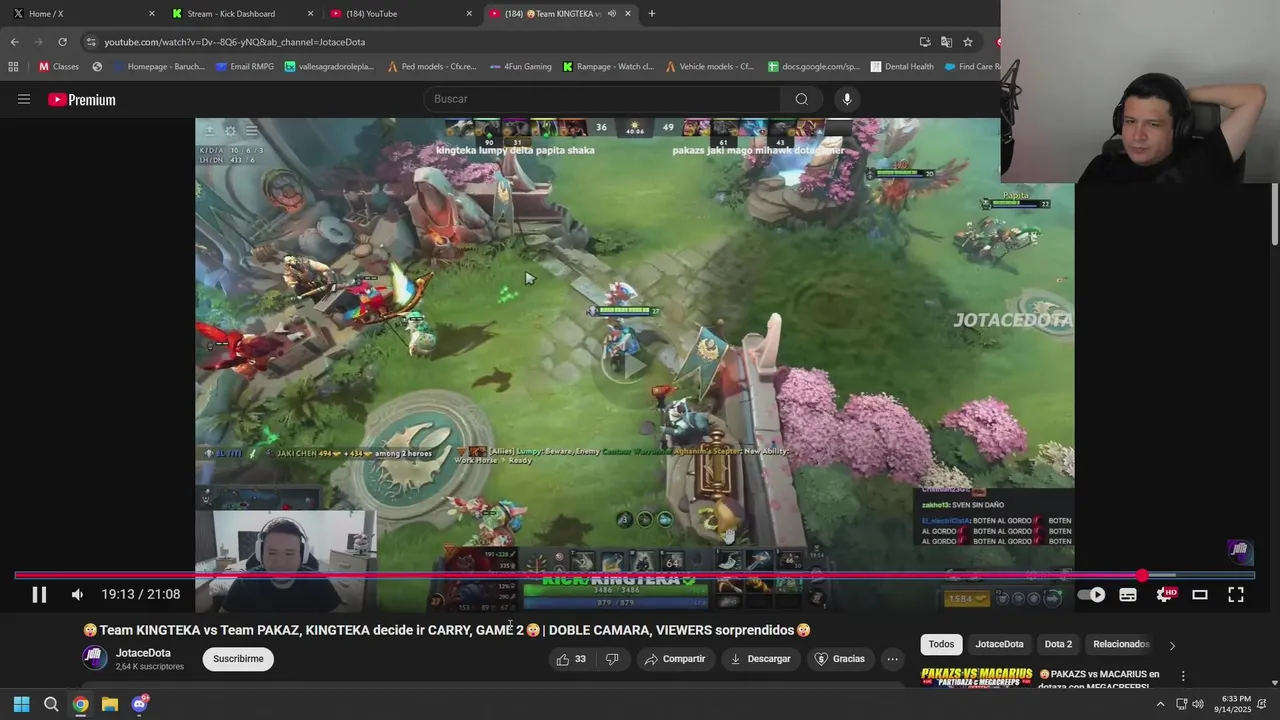Viewport: 1280px width, 720px height.
Task: Open options for PAKAZS vs MACARIUS video
Action: 1183,676
